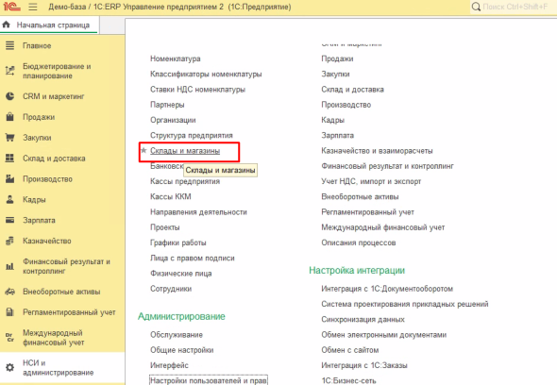This screenshot has height=385, width=557.
Task: Open Обмен с сайтом link
Action: (x=350, y=350)
